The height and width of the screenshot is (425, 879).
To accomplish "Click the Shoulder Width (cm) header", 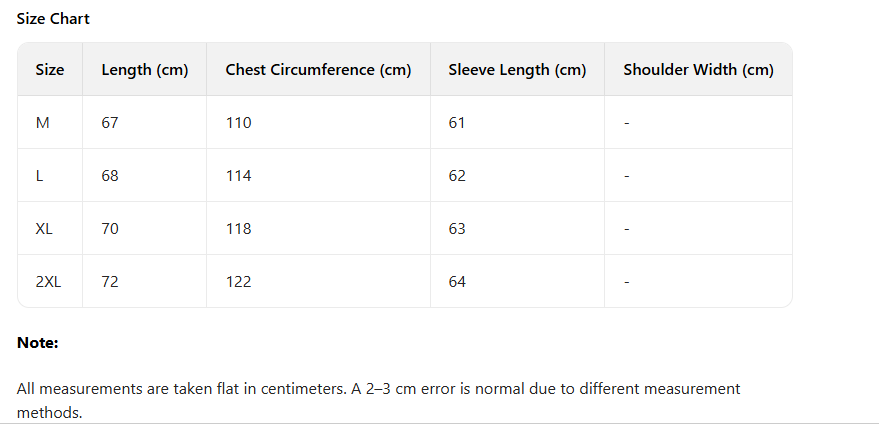I will pyautogui.click(x=698, y=70).
